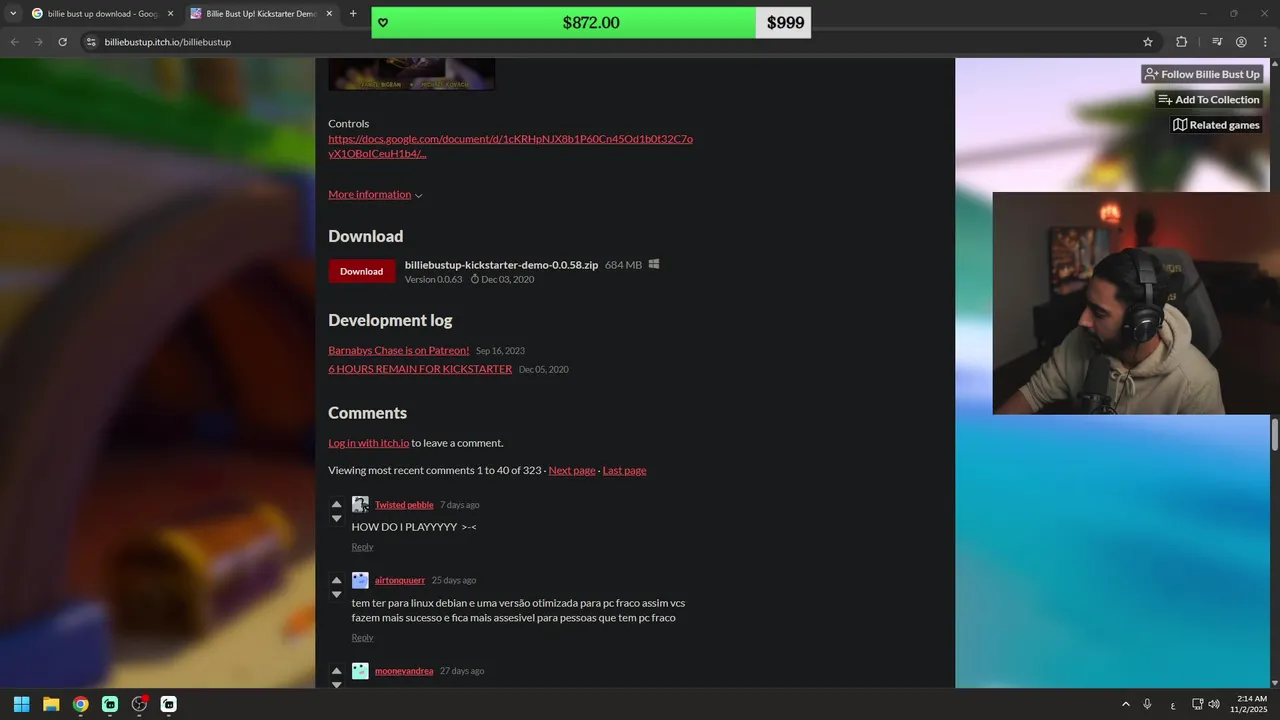This screenshot has width=1280, height=720.
Task: Go to the Next page of comments
Action: coord(572,470)
